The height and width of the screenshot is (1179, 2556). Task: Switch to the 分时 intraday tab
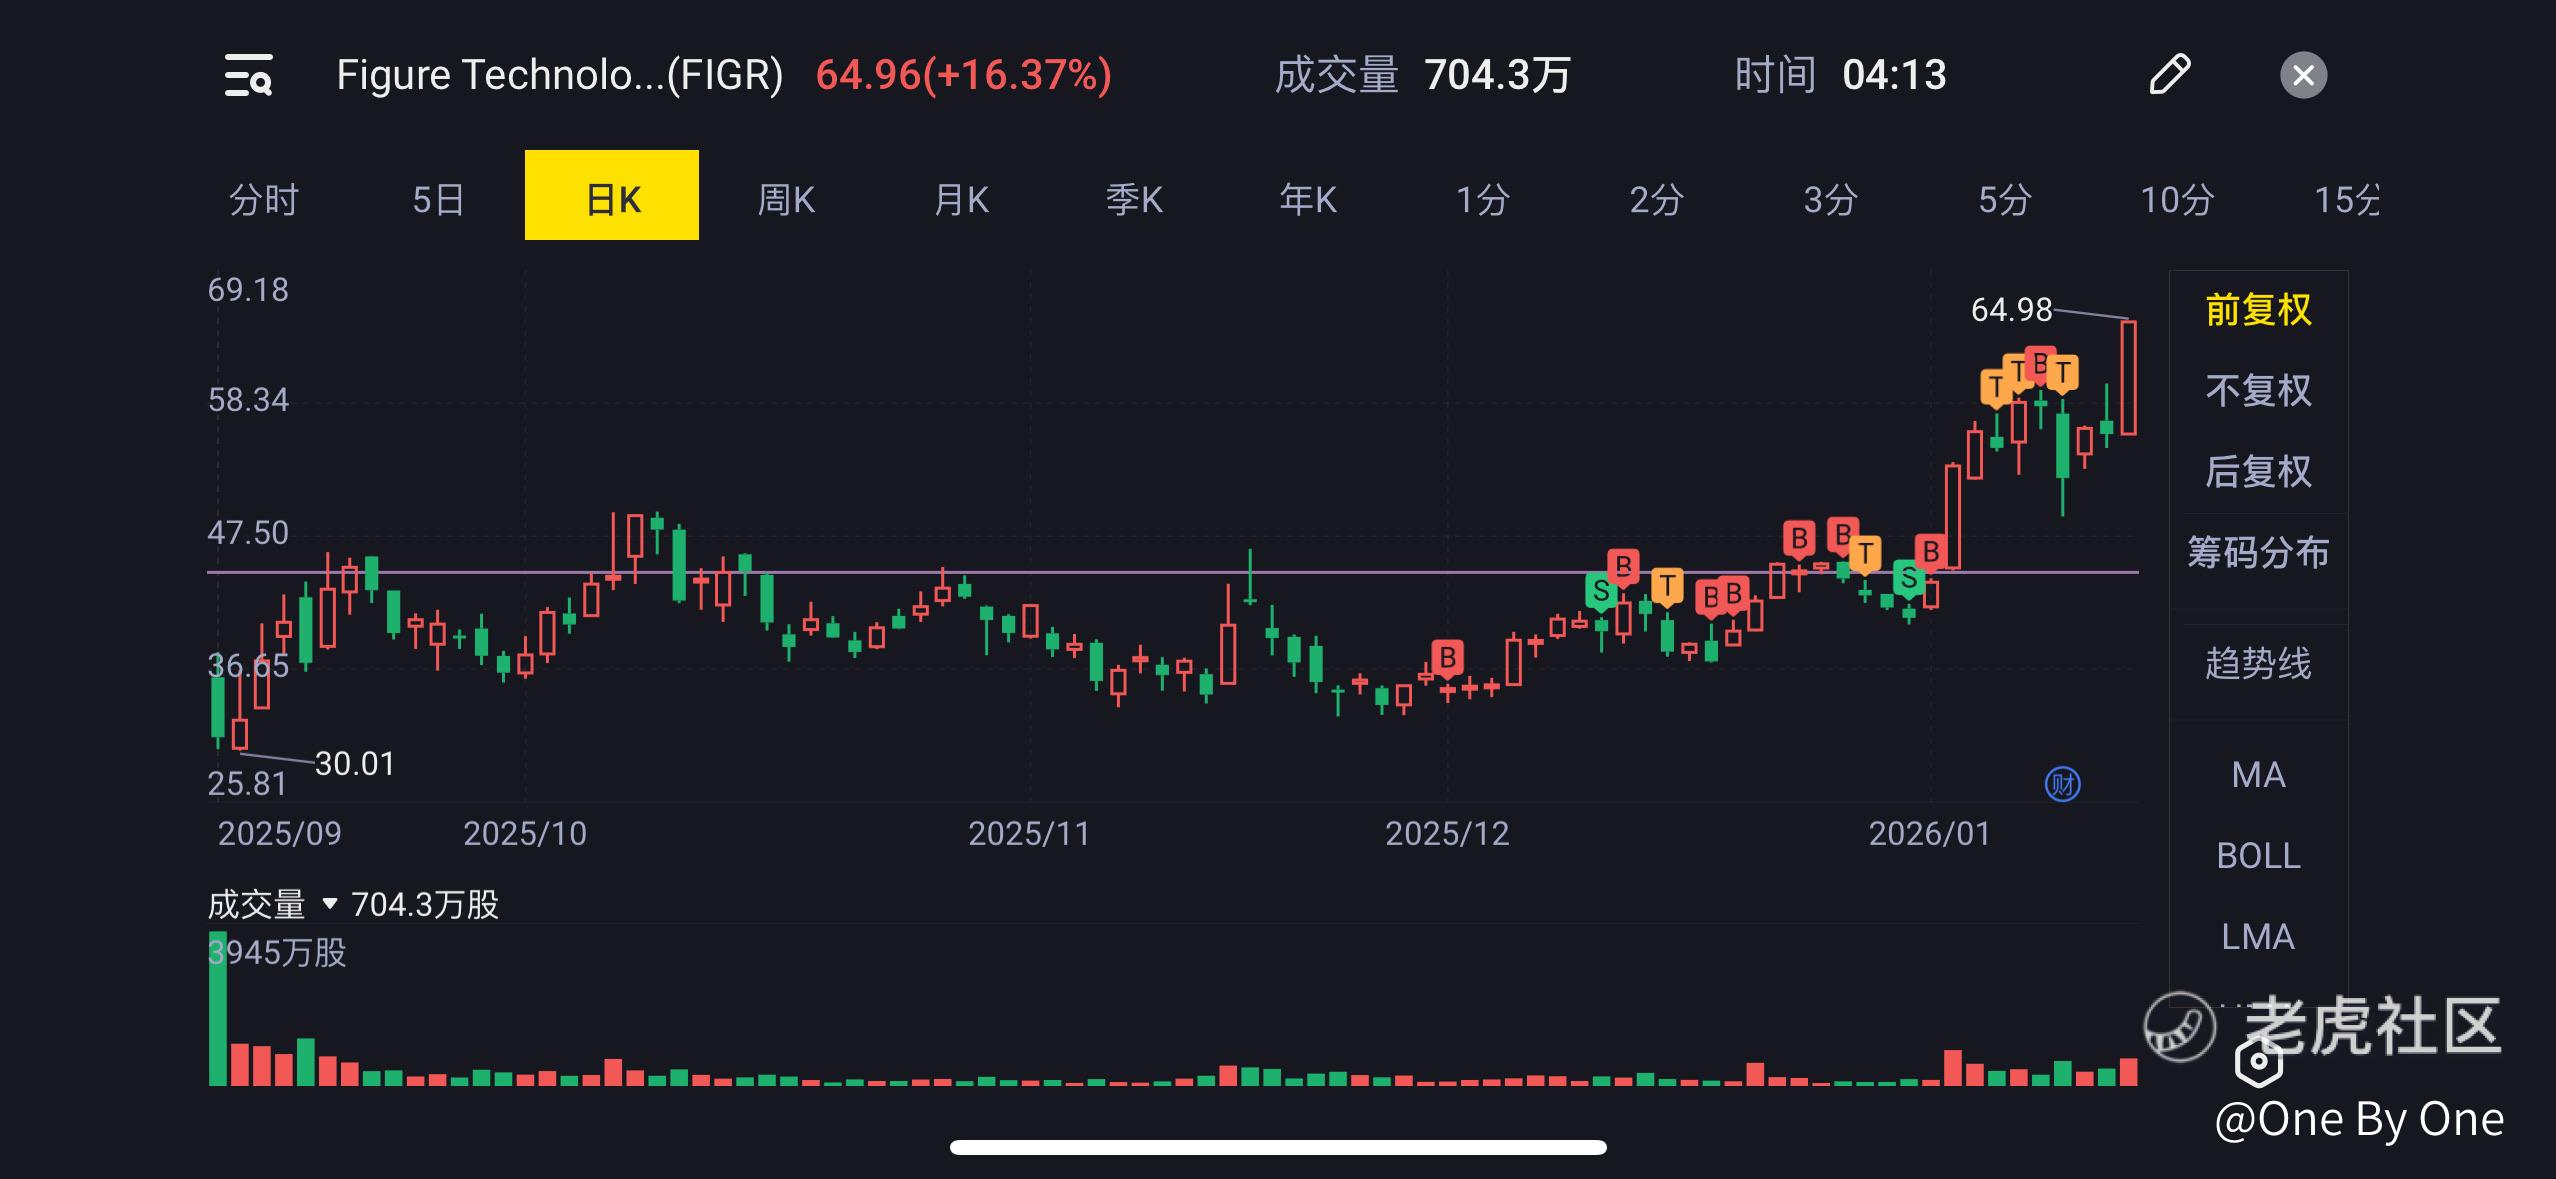[264, 200]
